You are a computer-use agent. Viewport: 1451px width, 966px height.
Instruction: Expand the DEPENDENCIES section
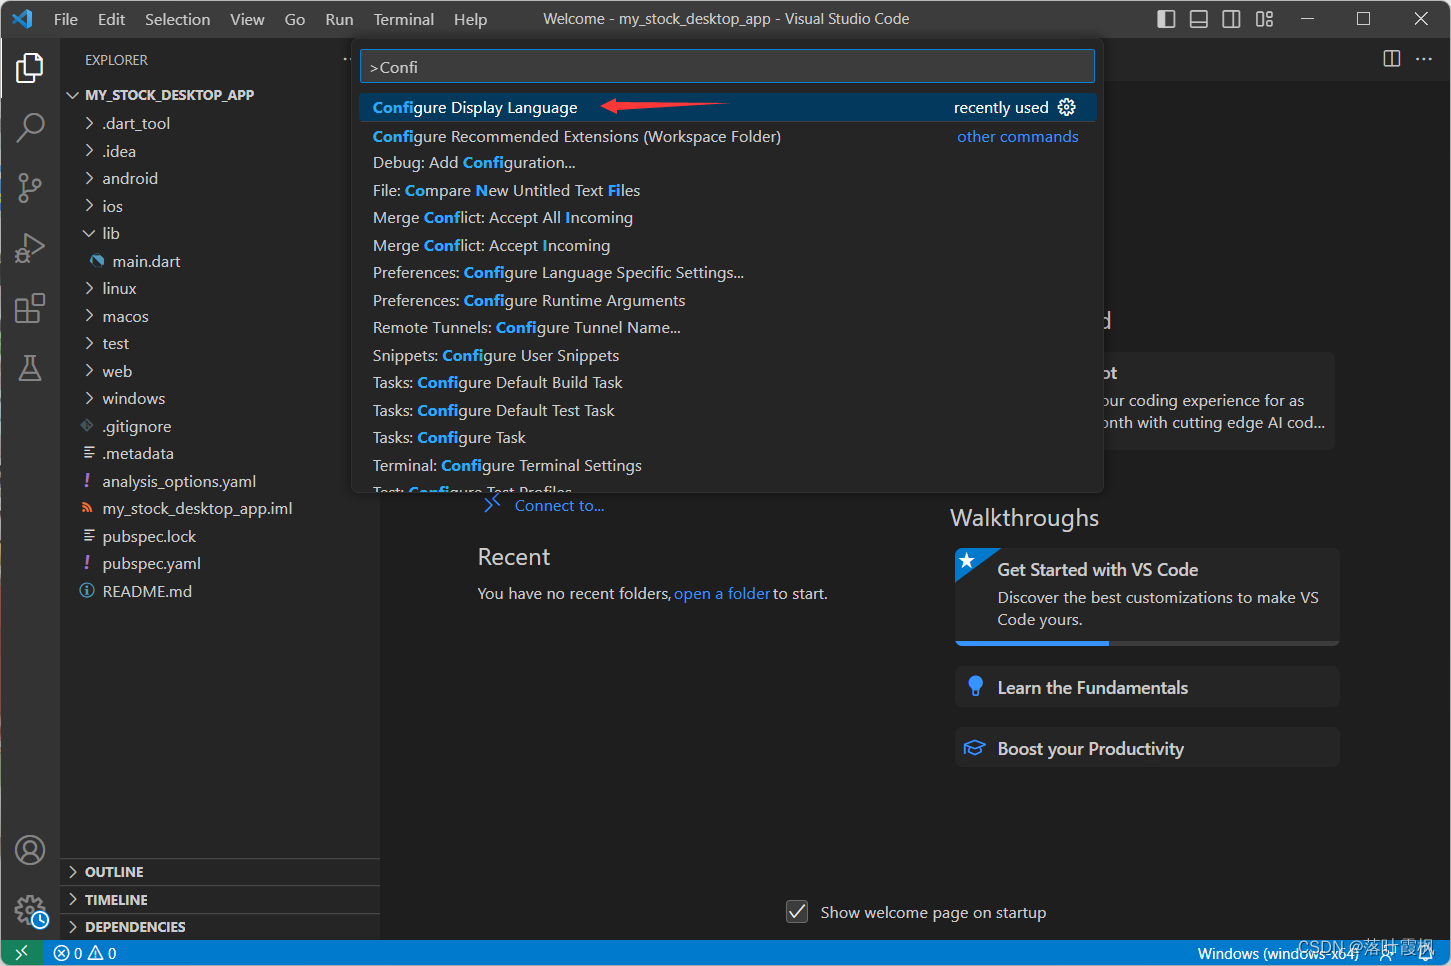[72, 927]
